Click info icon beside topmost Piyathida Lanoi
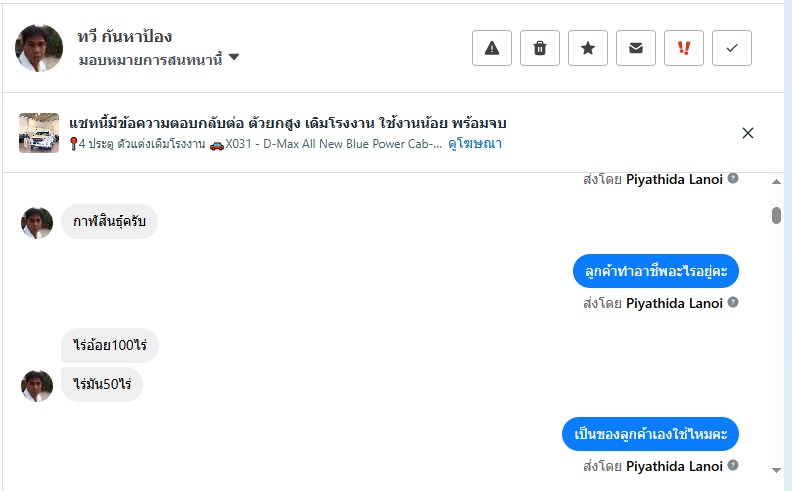The image size is (792, 491). [733, 179]
